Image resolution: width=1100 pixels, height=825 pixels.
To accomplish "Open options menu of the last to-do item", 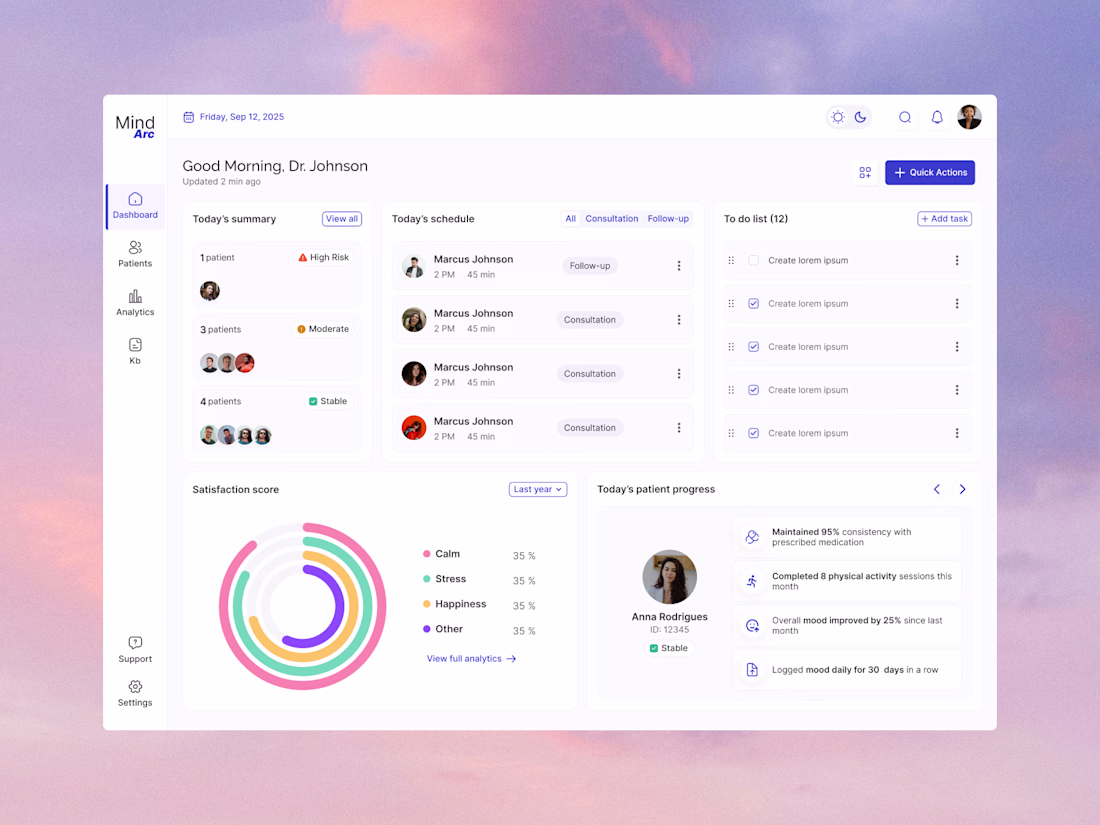I will 957,434.
